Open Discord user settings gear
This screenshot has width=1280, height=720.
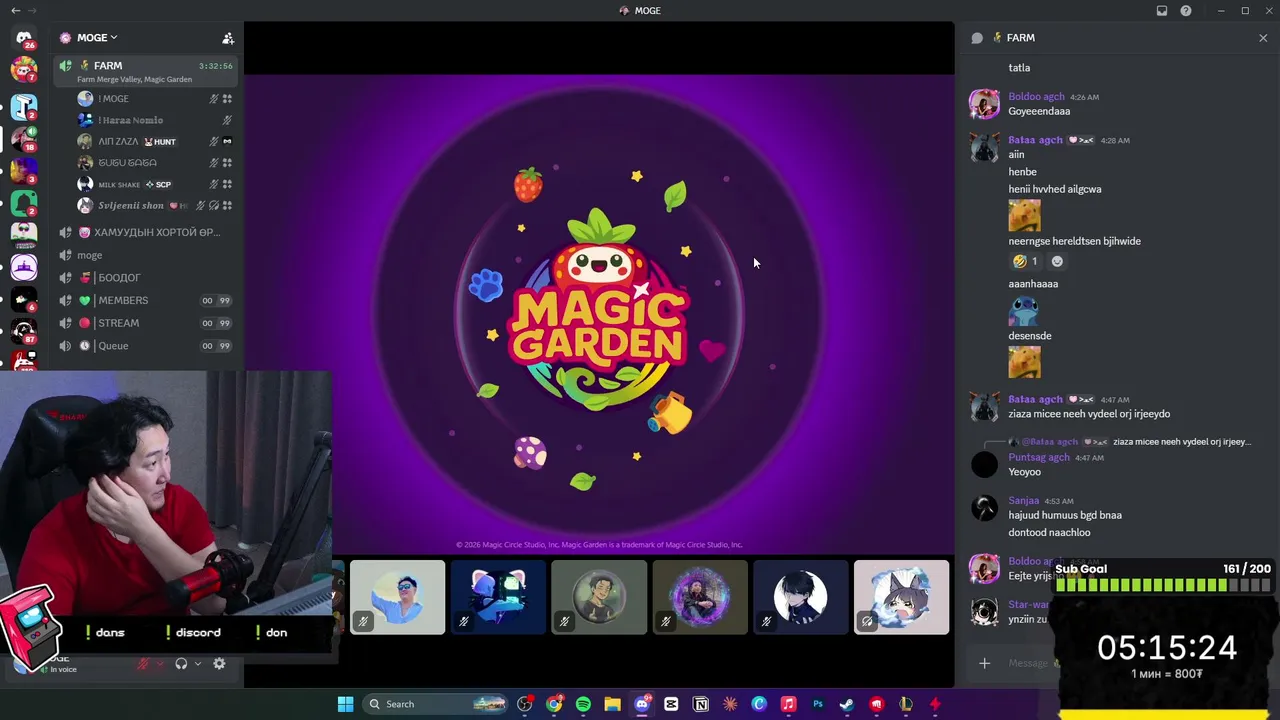(219, 664)
